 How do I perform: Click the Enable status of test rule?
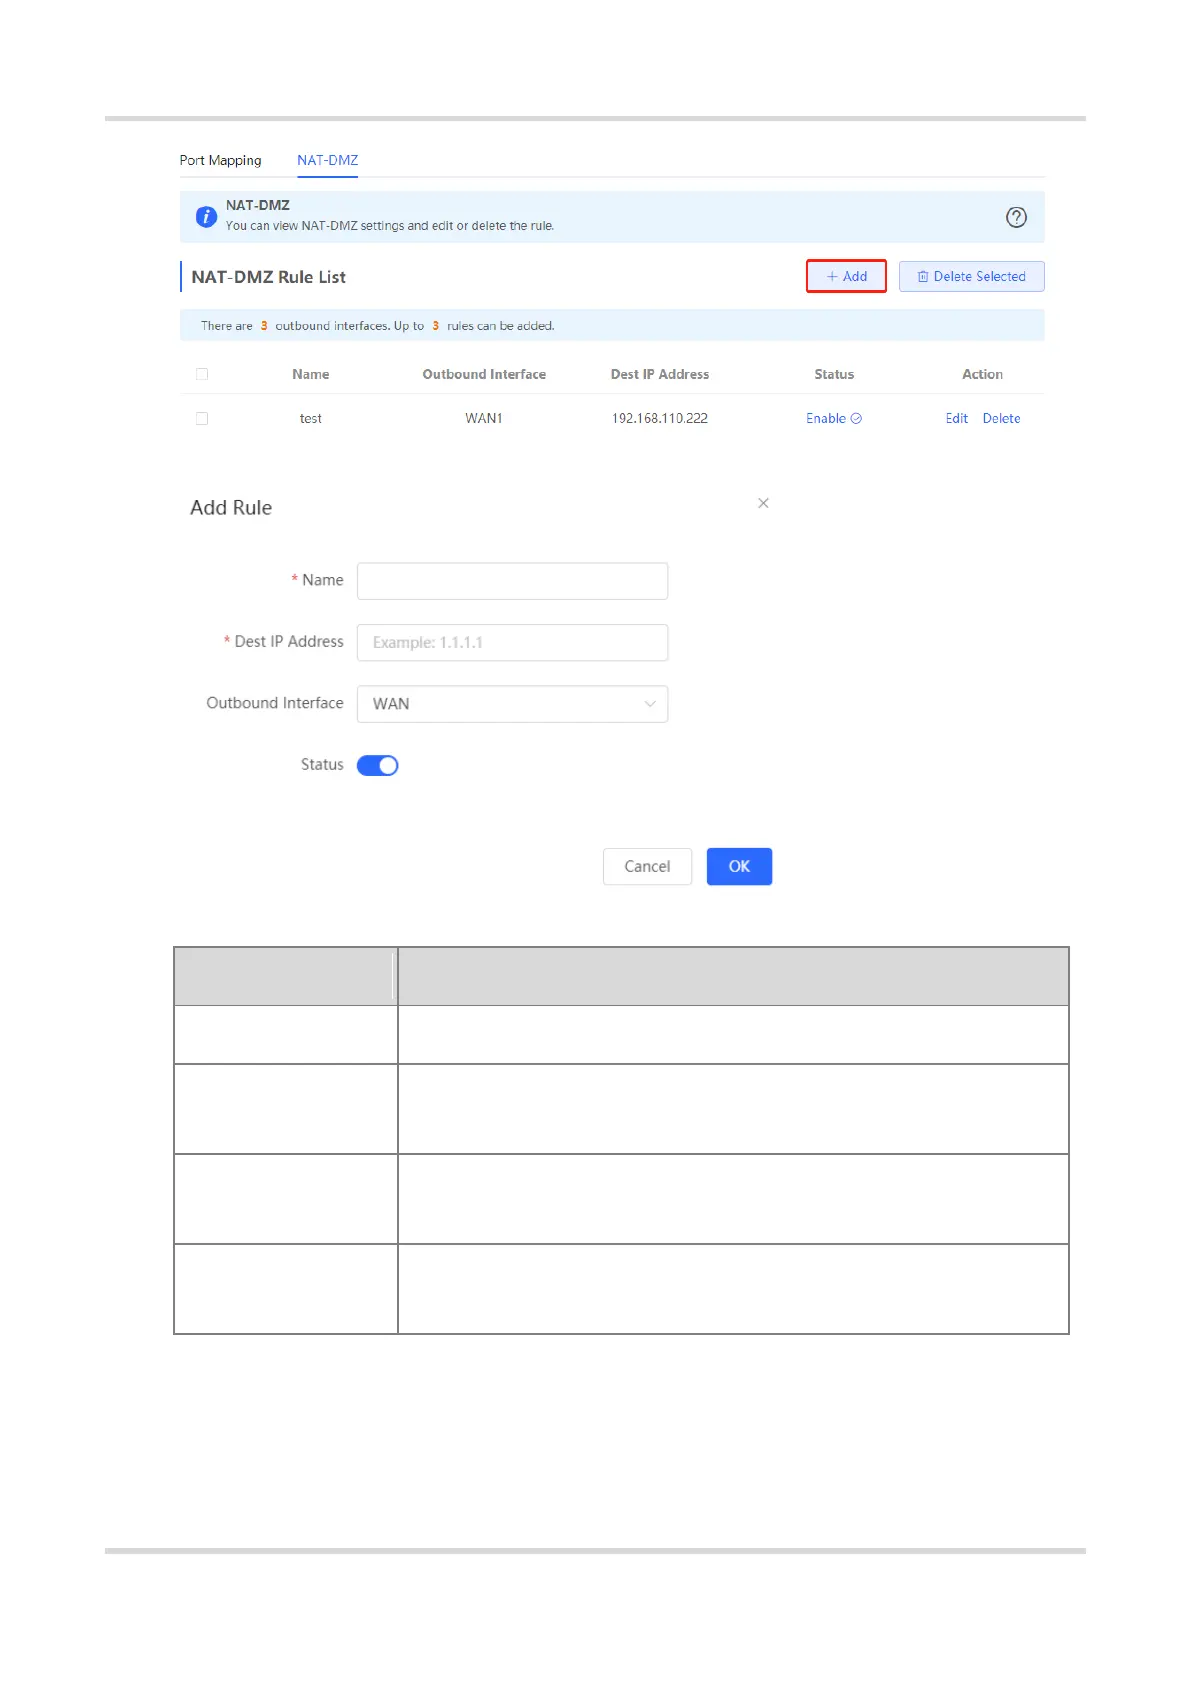[x=833, y=419]
